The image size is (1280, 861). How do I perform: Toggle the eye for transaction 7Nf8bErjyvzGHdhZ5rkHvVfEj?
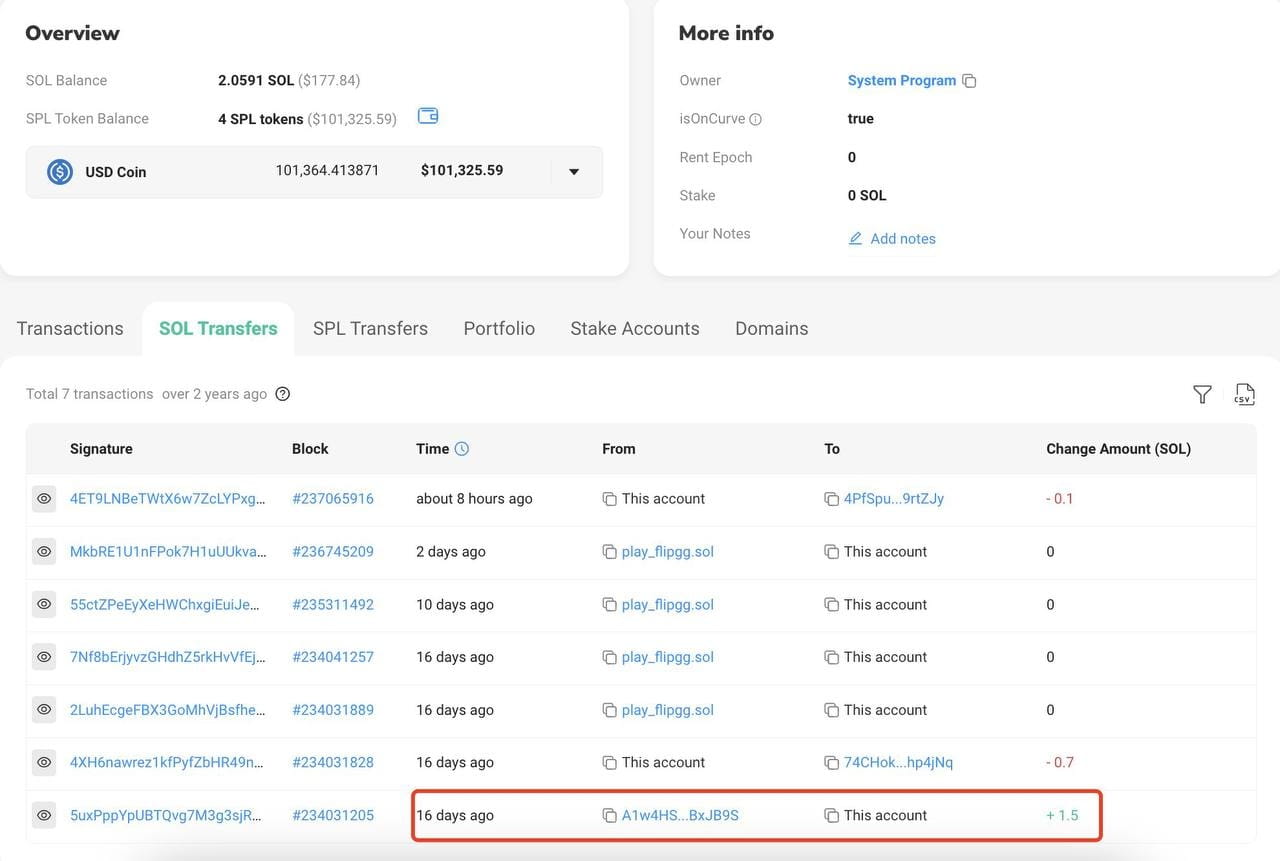(44, 657)
